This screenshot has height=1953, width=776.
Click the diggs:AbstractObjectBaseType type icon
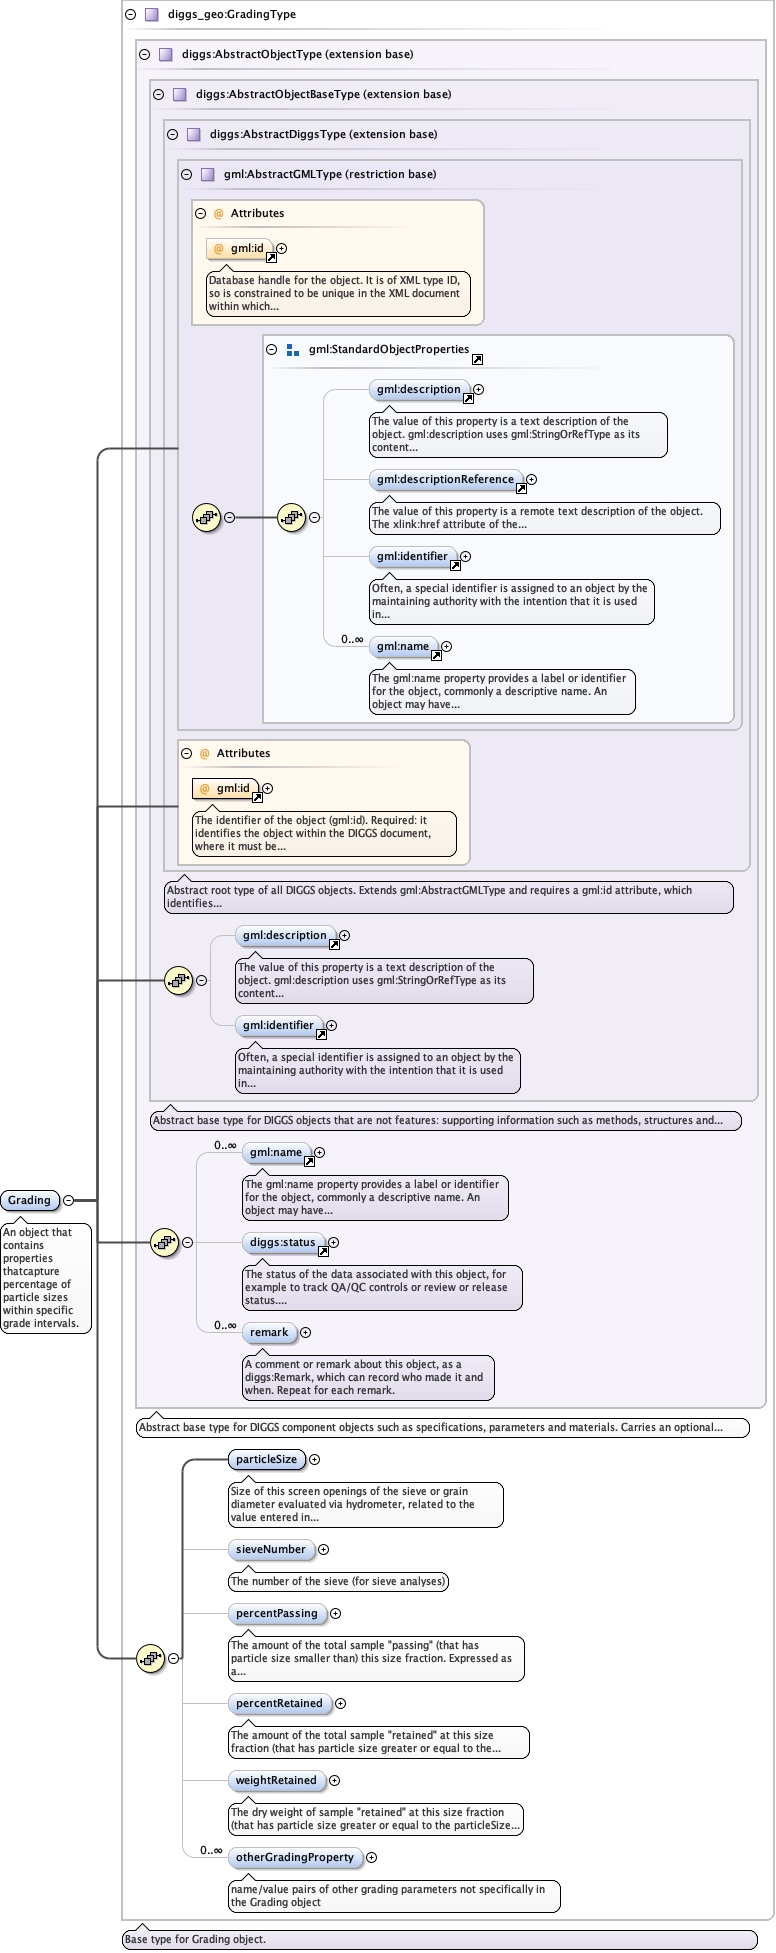click(180, 95)
